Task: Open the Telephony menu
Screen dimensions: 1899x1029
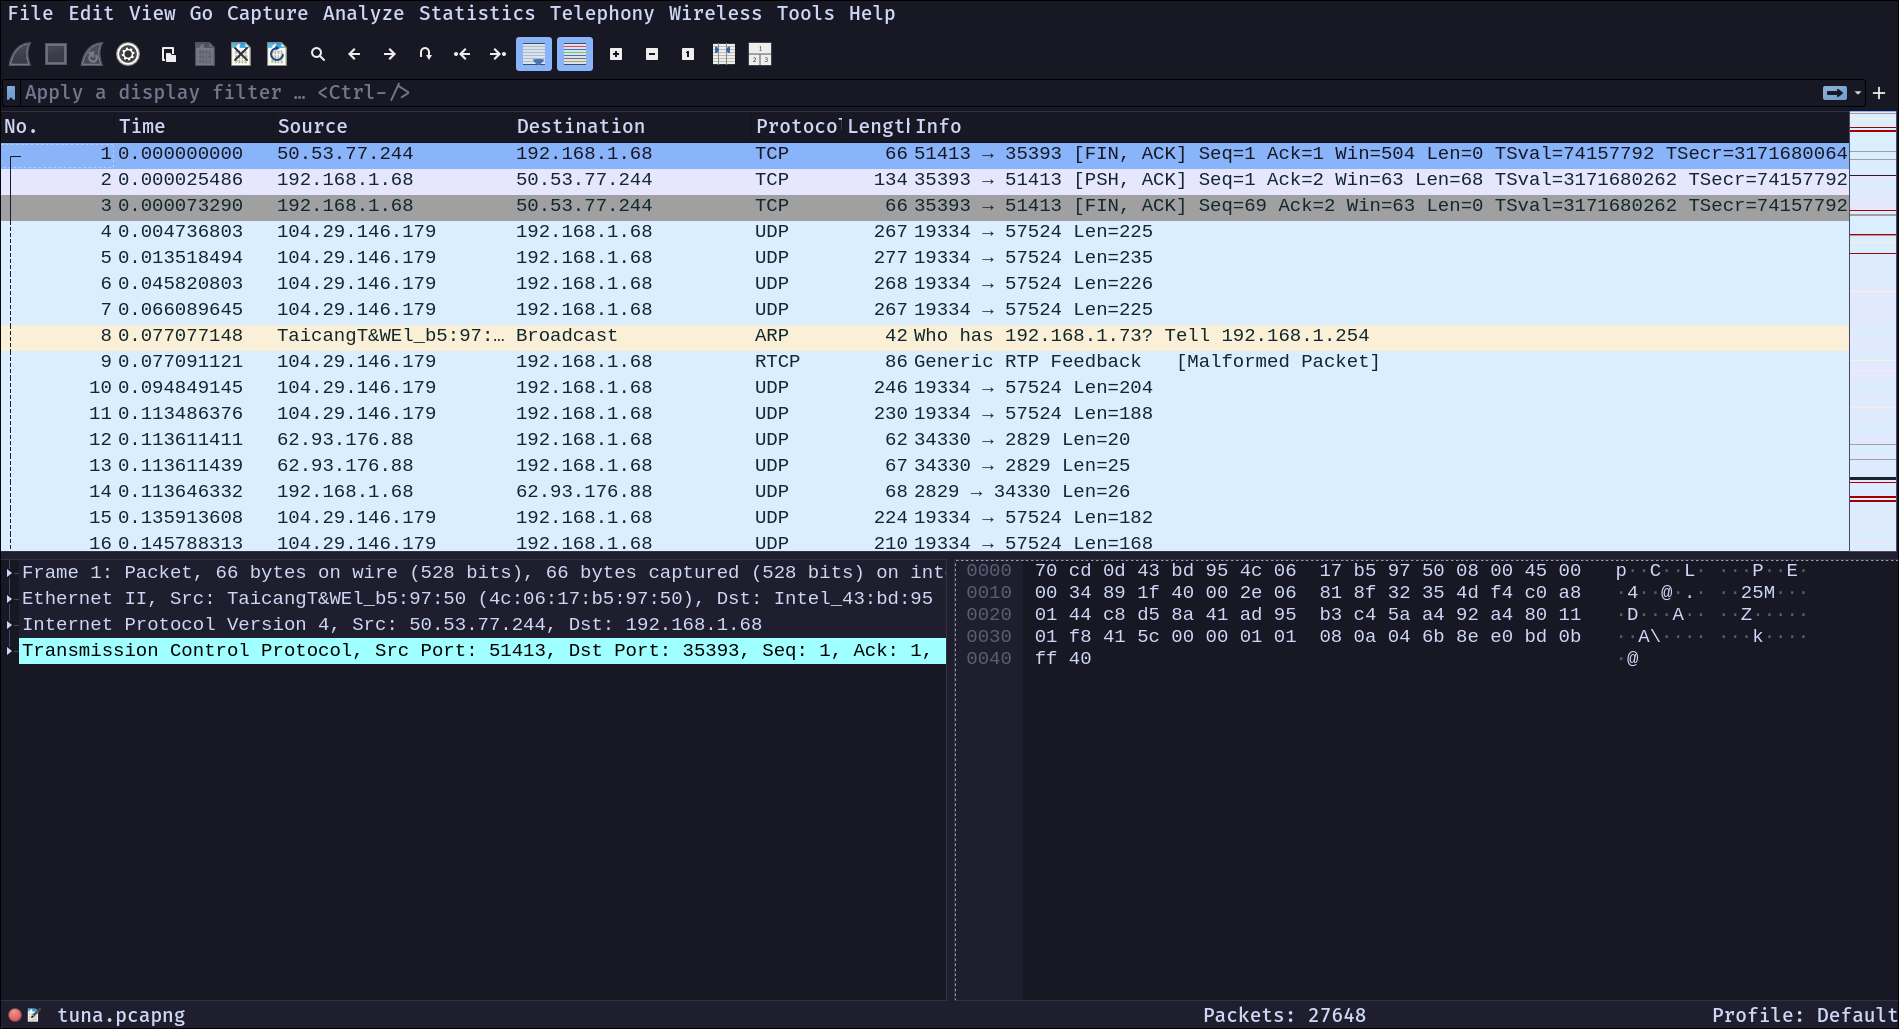Action: [x=602, y=13]
